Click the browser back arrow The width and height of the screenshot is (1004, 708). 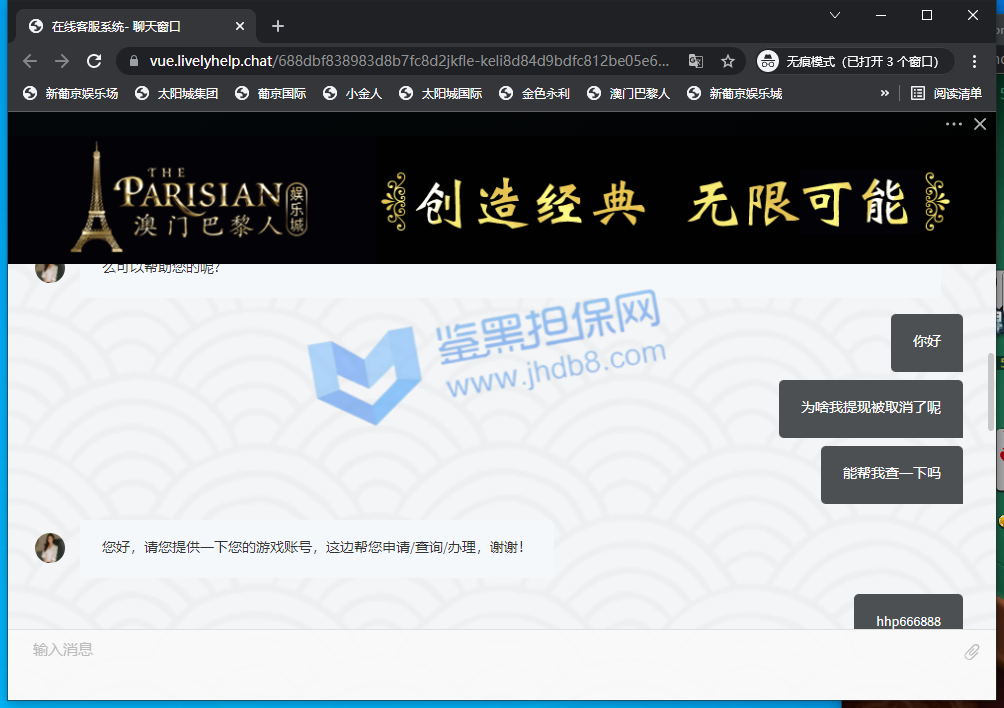click(x=30, y=61)
